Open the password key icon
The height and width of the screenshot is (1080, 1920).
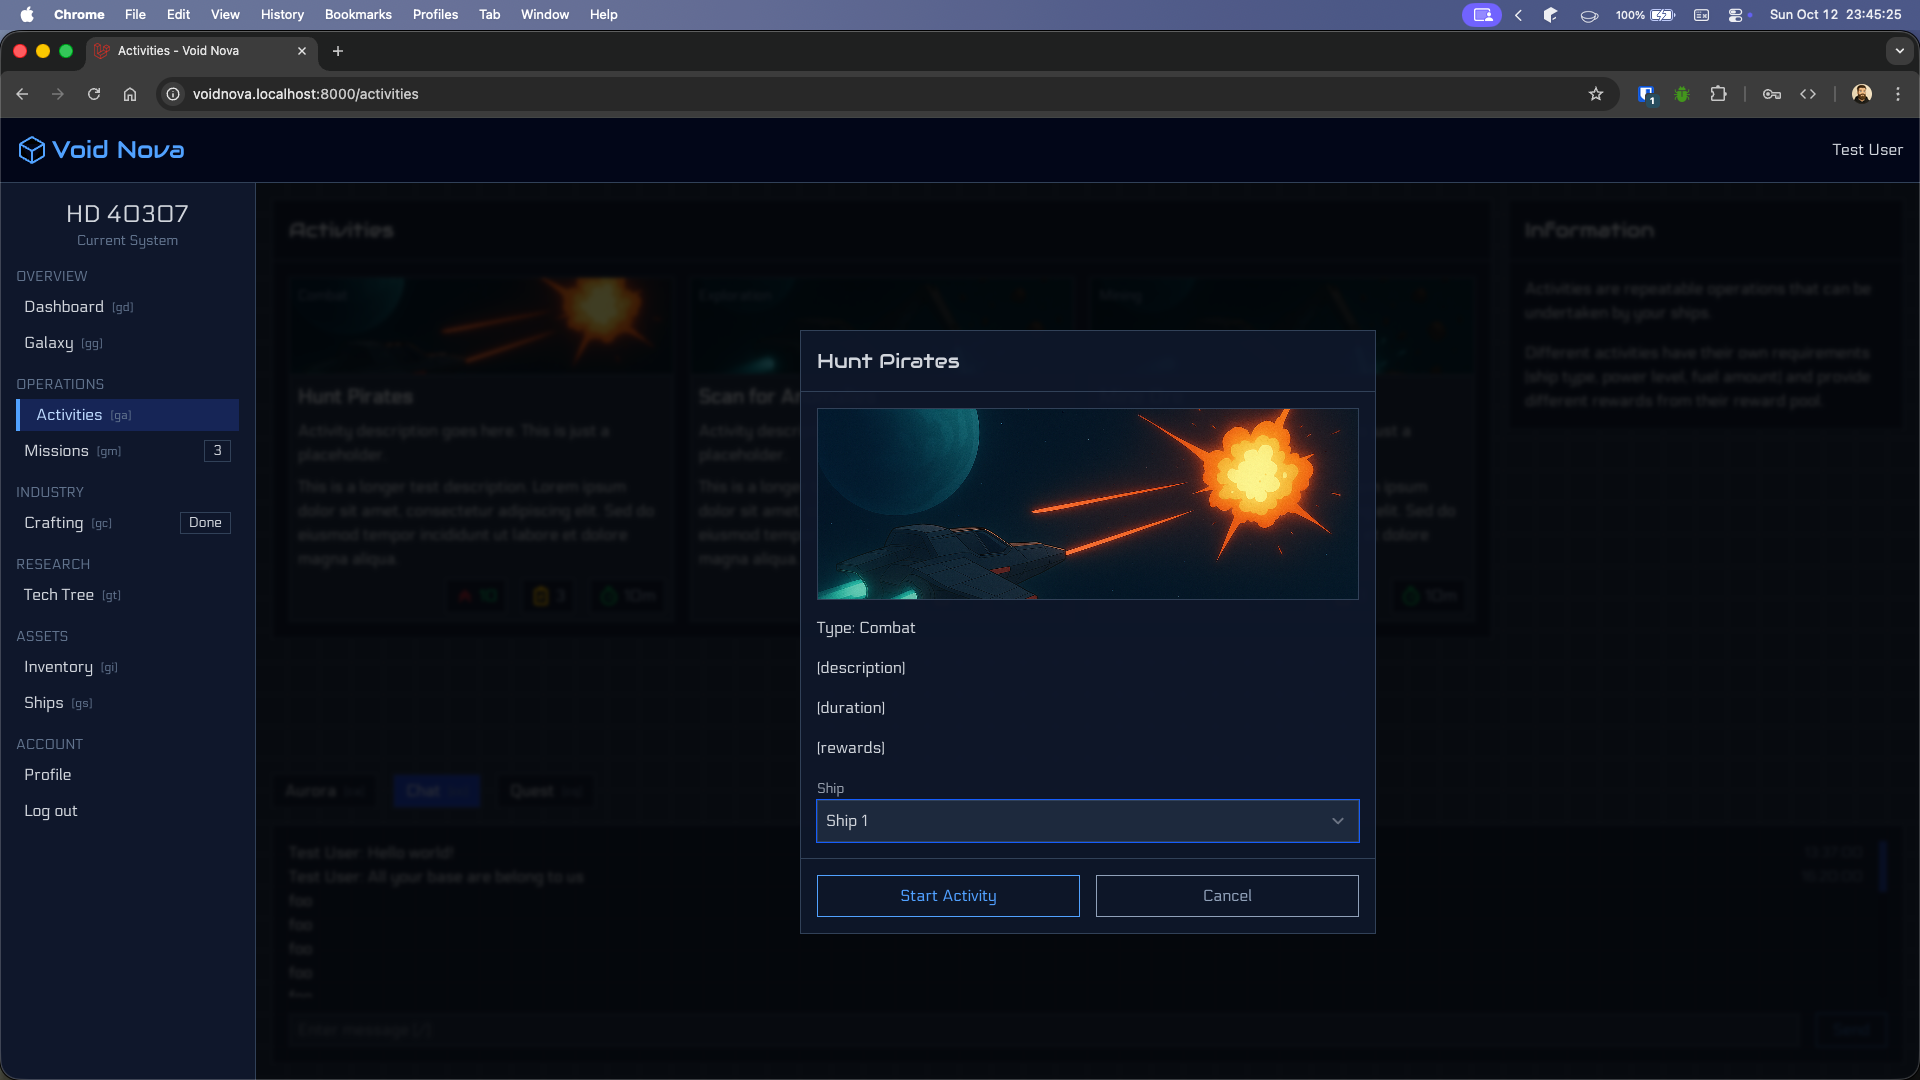(1772, 94)
